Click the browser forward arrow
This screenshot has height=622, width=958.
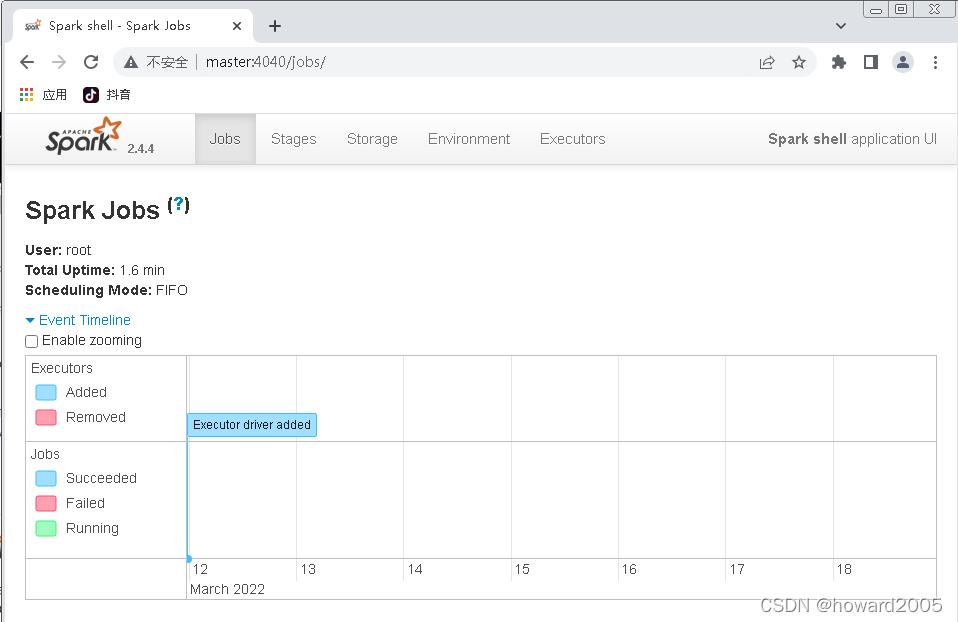point(59,62)
